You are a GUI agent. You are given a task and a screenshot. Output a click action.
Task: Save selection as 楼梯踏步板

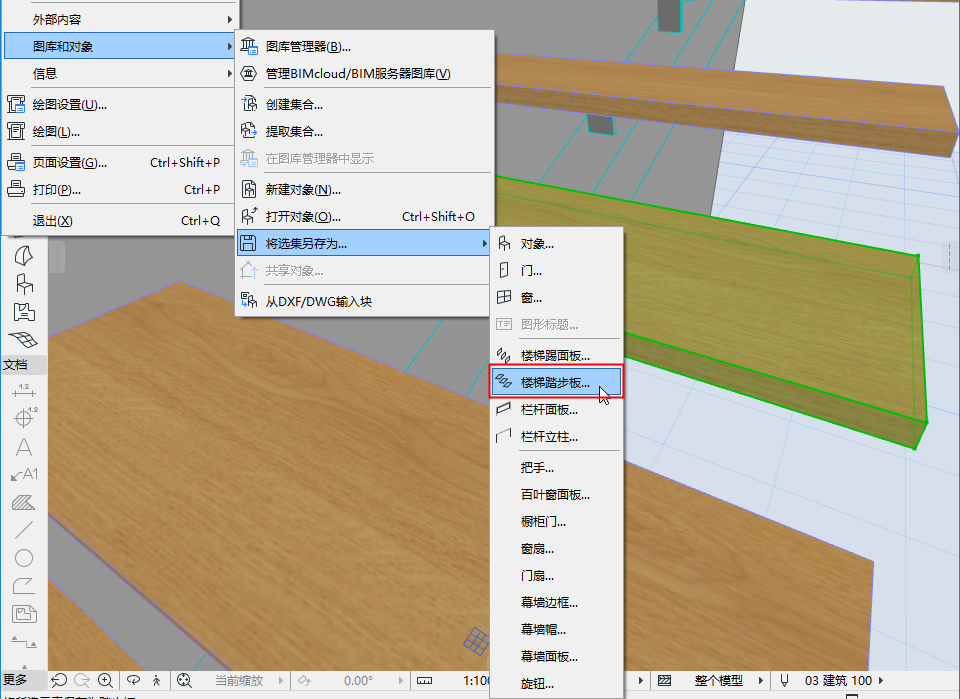point(557,383)
